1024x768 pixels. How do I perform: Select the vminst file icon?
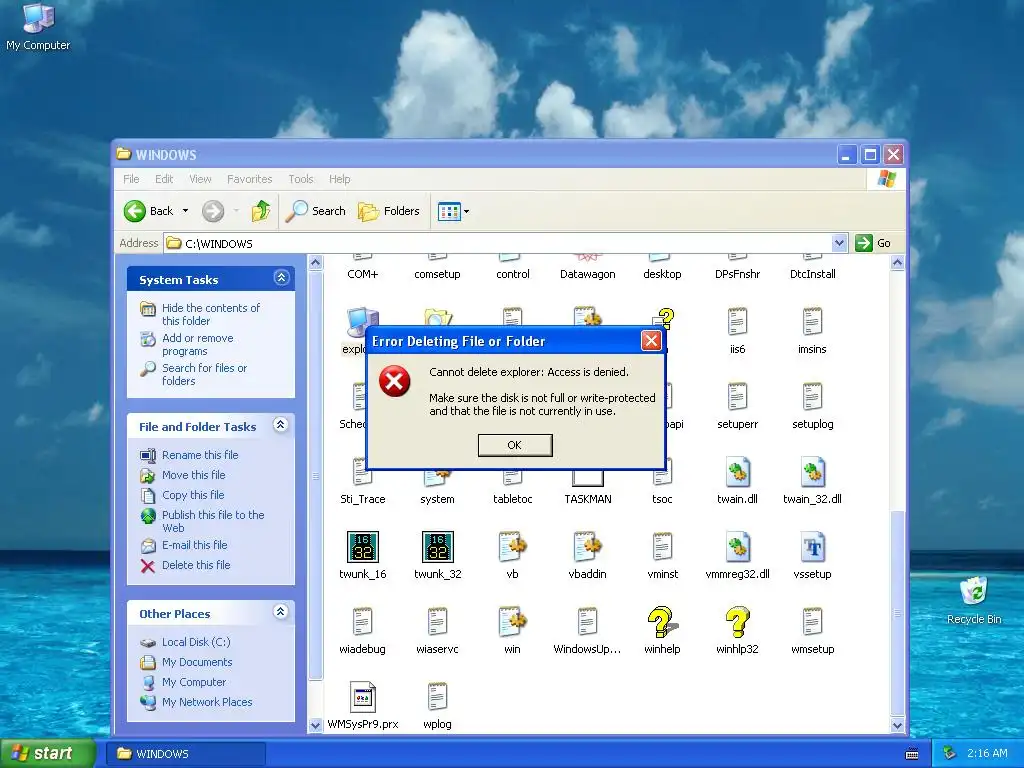pyautogui.click(x=662, y=547)
